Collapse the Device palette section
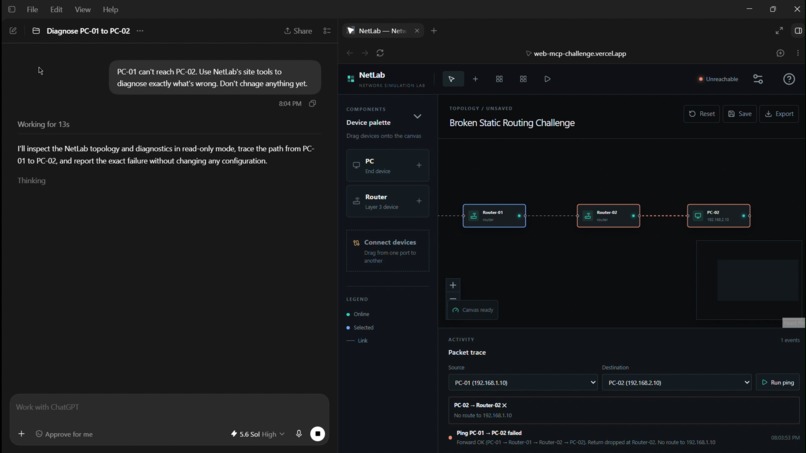The height and width of the screenshot is (453, 806). click(x=417, y=117)
